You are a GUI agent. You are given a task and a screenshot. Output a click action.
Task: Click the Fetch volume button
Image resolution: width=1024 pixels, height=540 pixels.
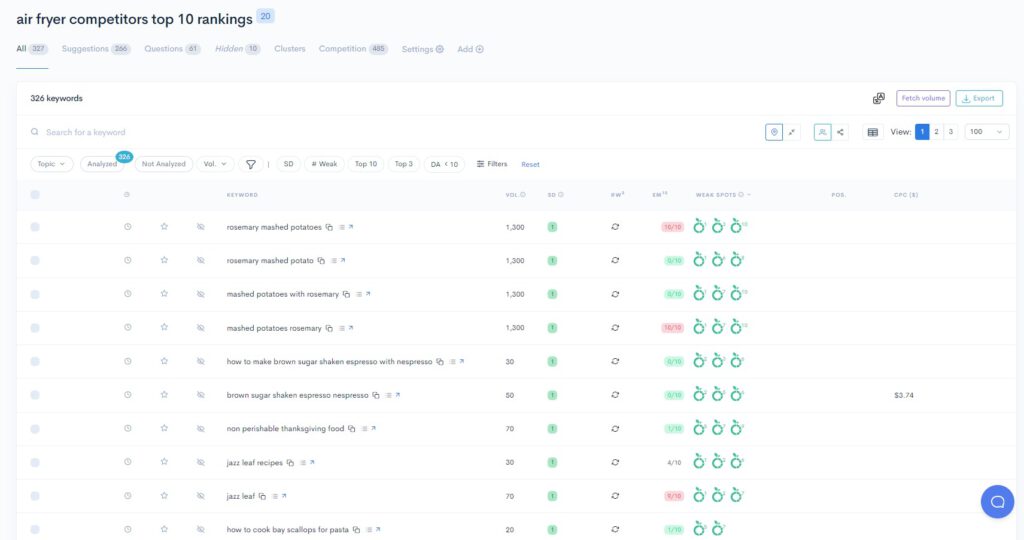pos(922,98)
